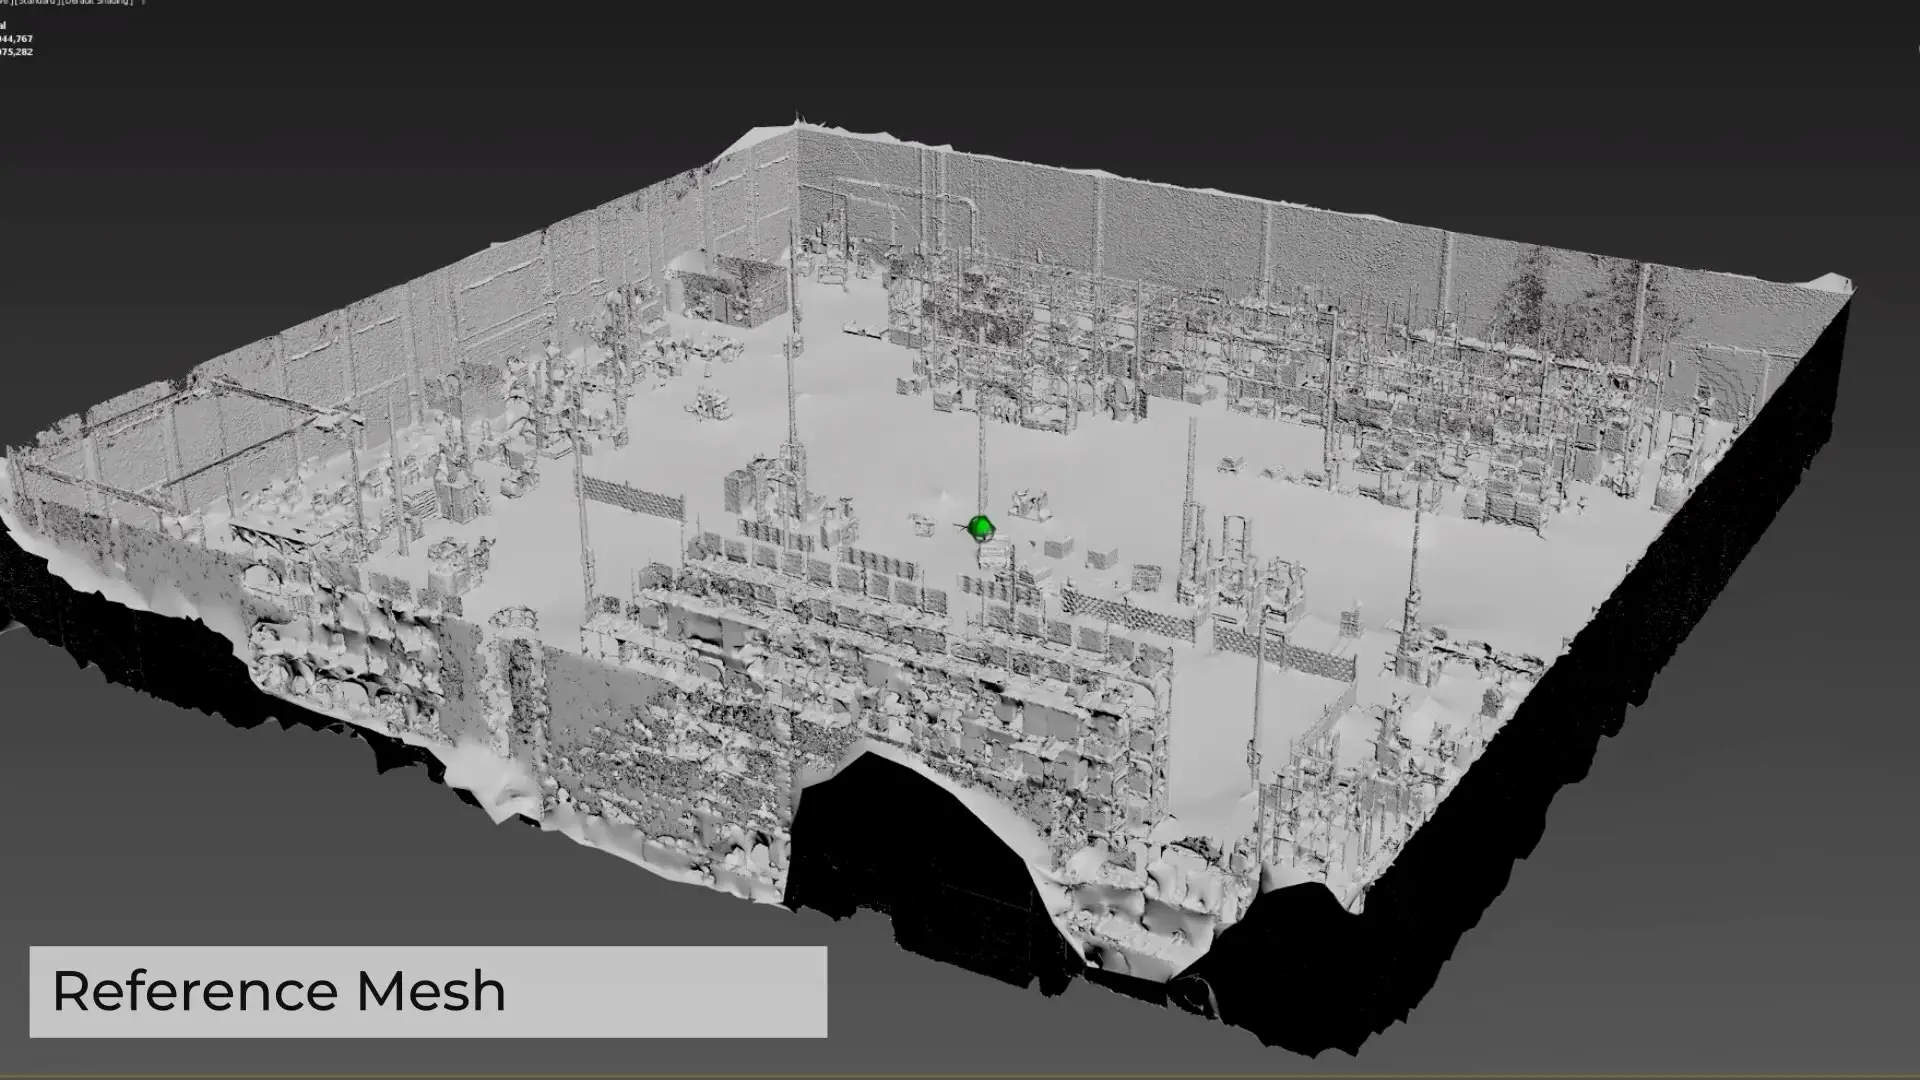Click the statistic value ending in 44,767
The image size is (1920, 1080).
(x=16, y=39)
